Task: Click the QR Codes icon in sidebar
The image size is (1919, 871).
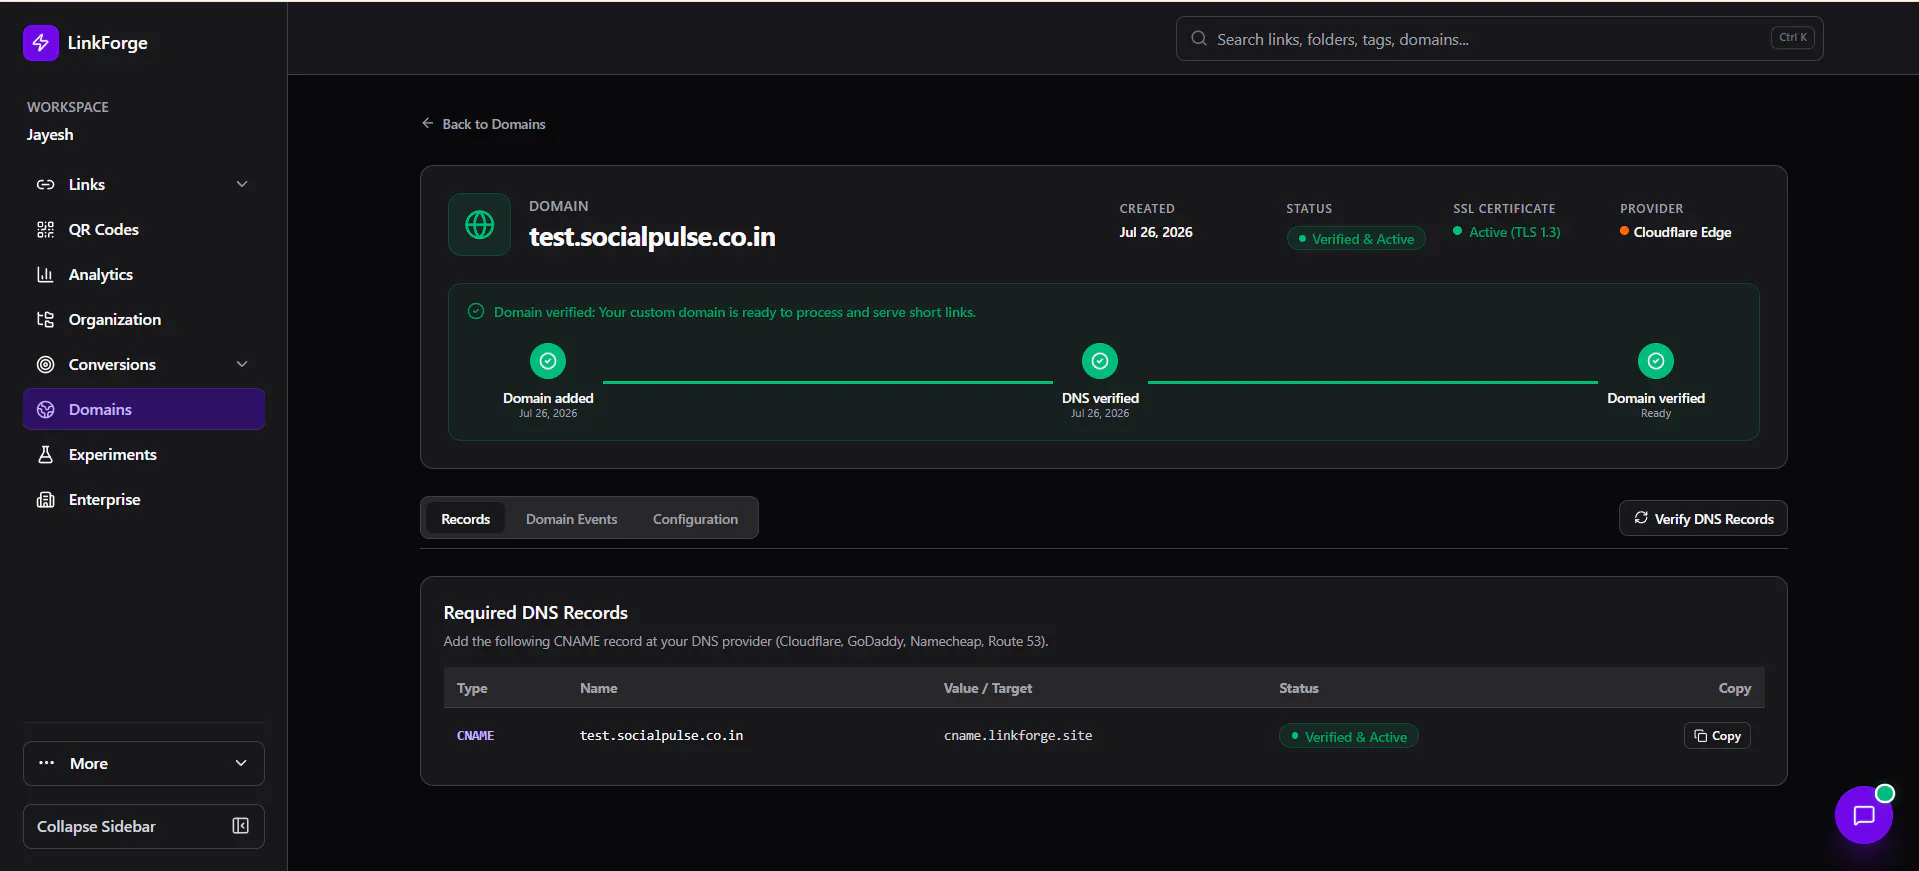Action: pos(45,230)
